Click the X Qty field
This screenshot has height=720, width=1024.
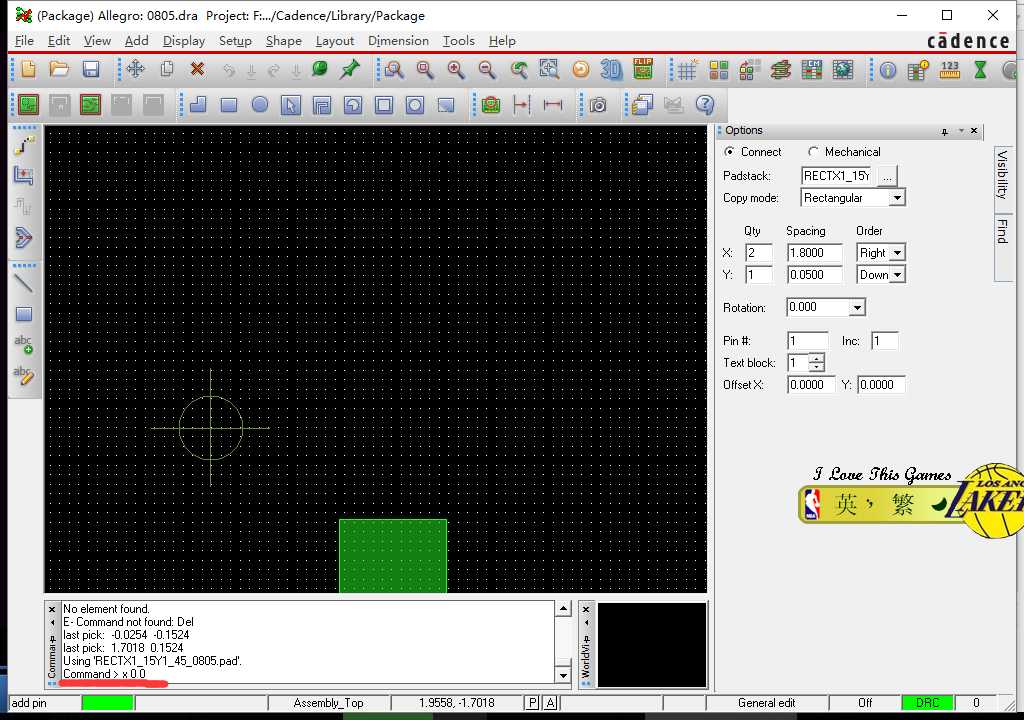point(759,253)
